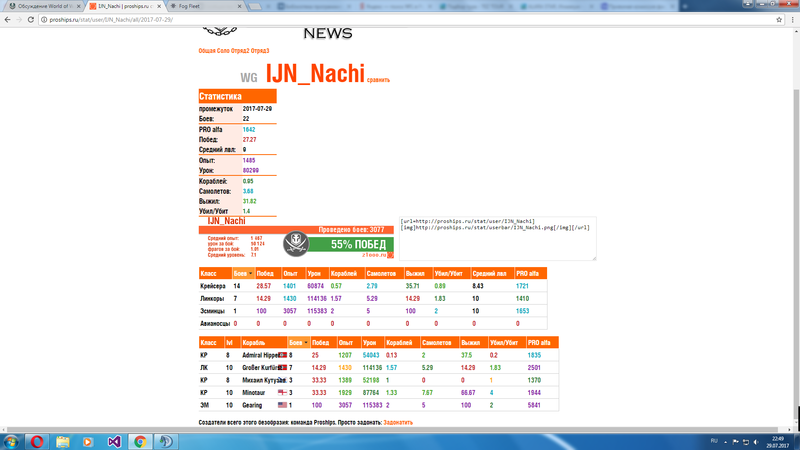
Task: Click the vertical page scrollbar
Action: pos(796,255)
